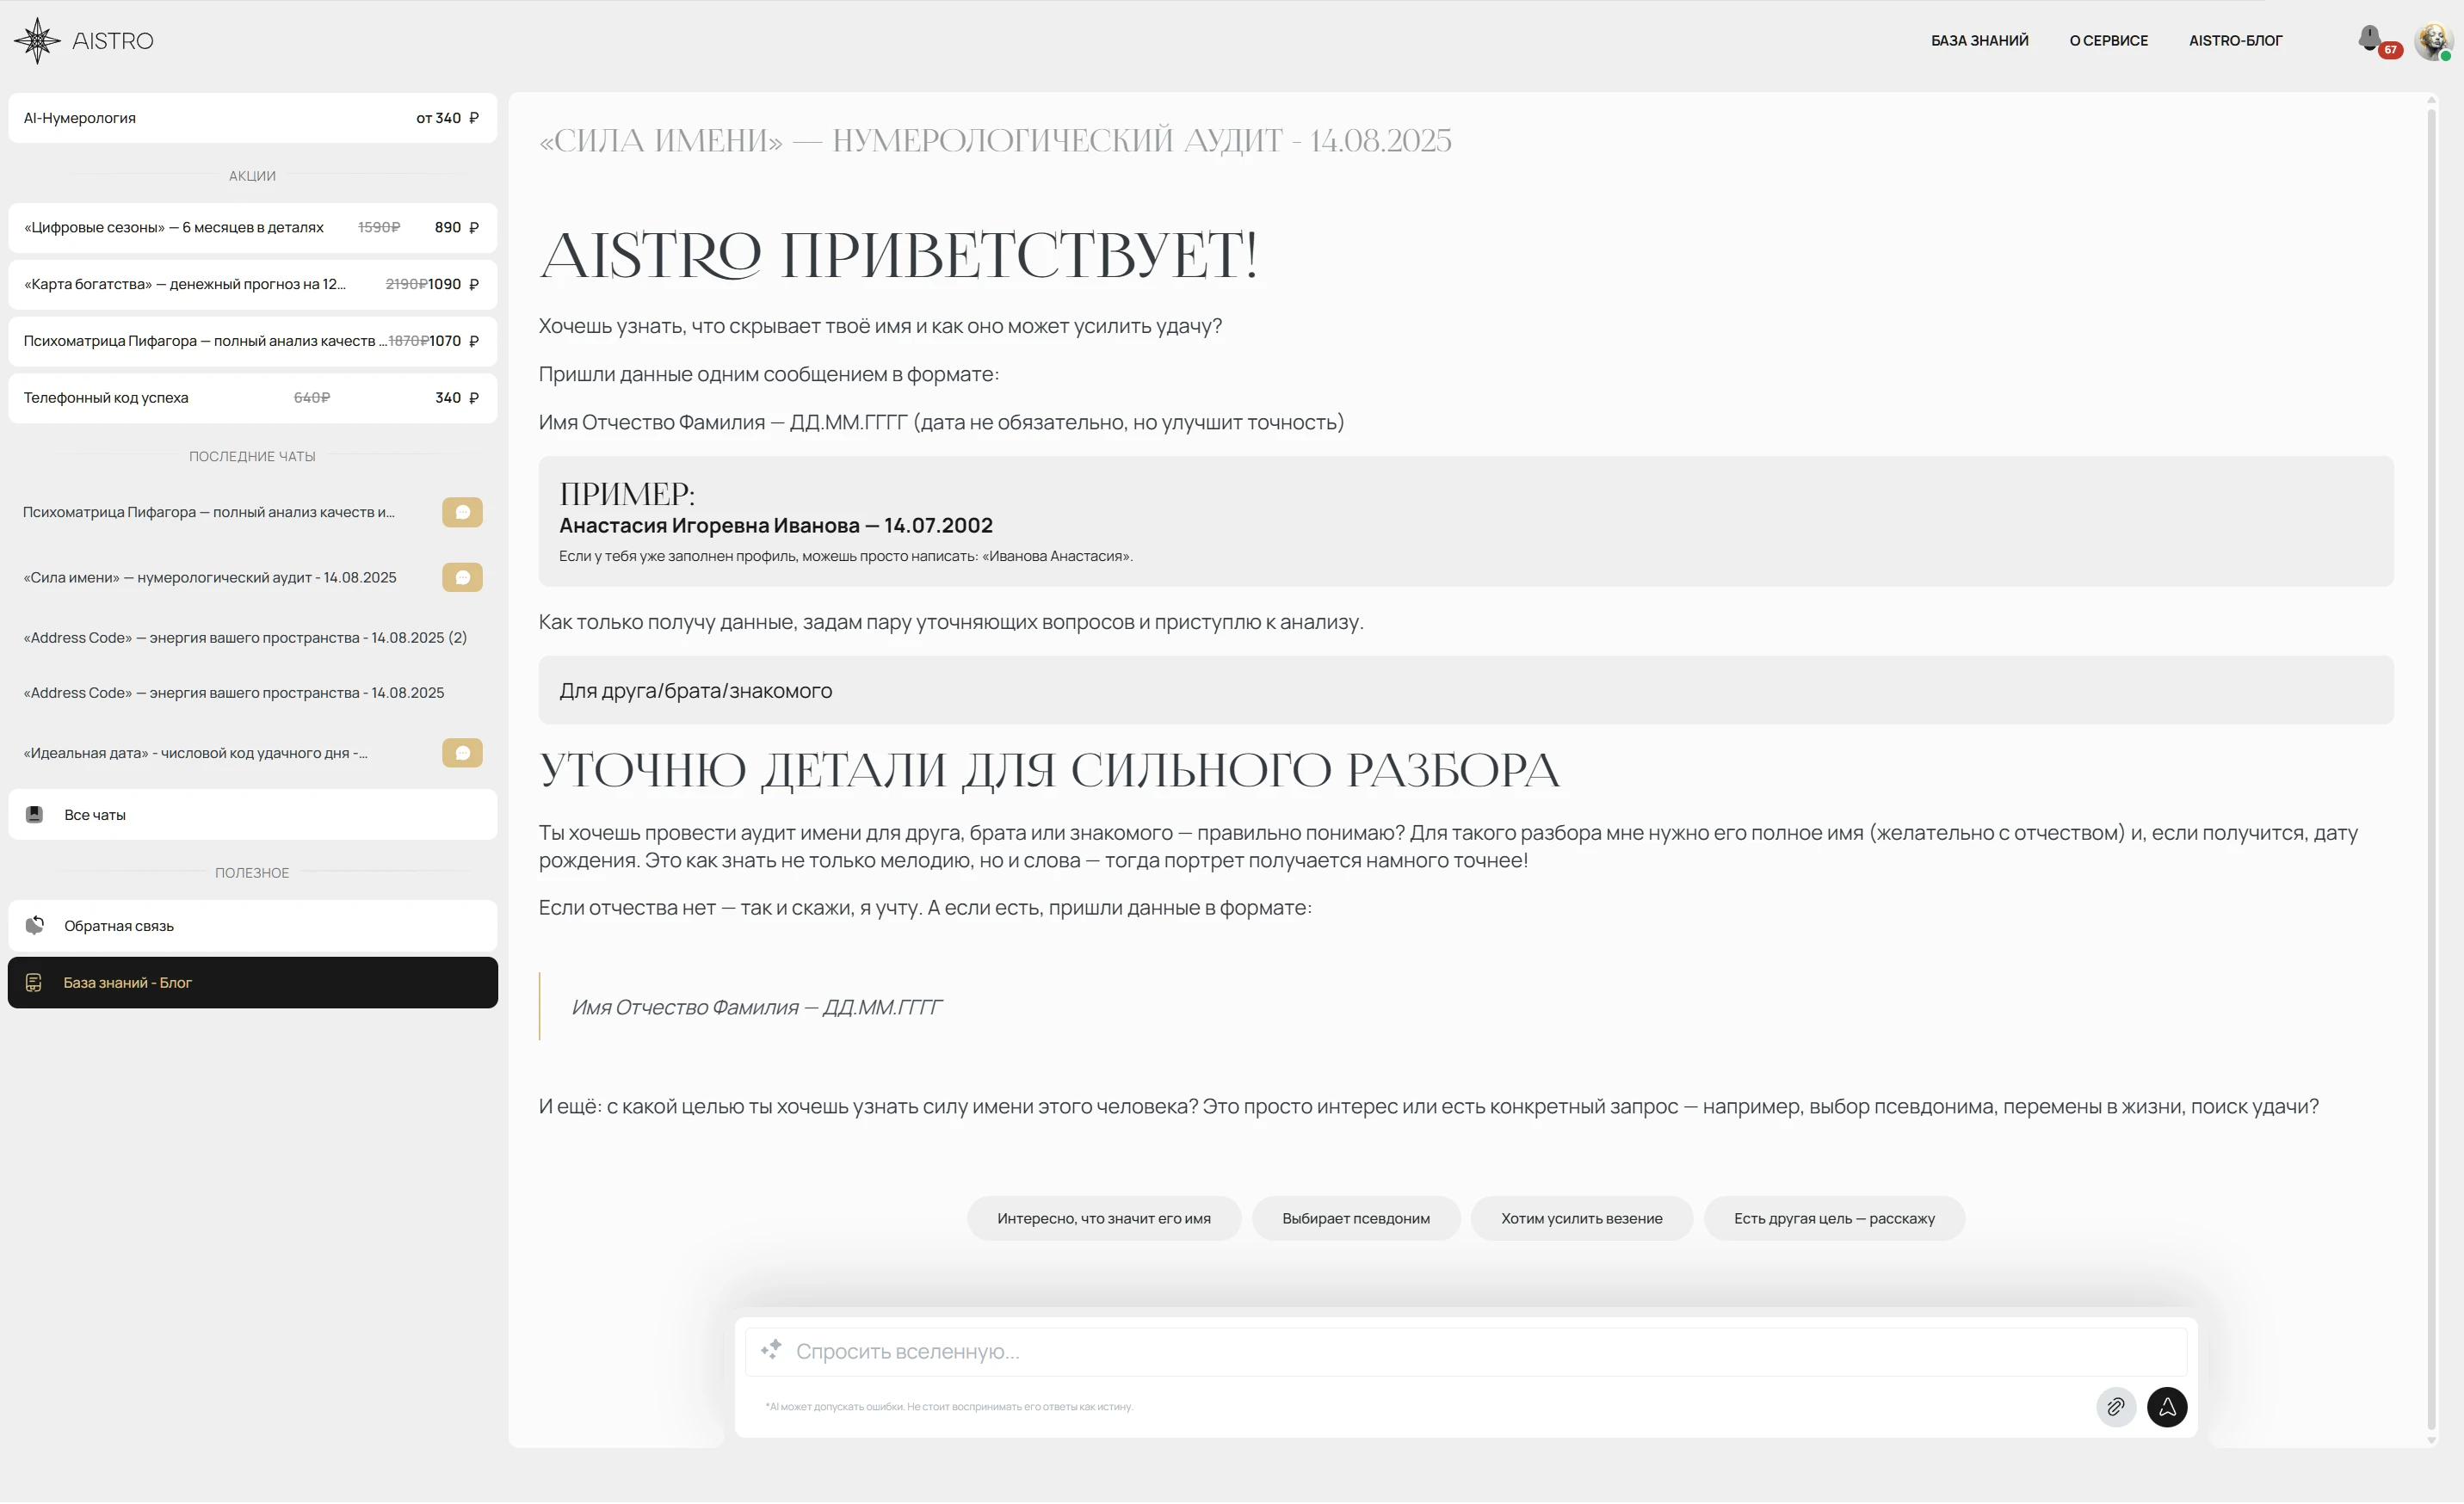The image size is (2464, 1504).
Task: Open recent chat «Идеальная дата»
Action: point(196,754)
